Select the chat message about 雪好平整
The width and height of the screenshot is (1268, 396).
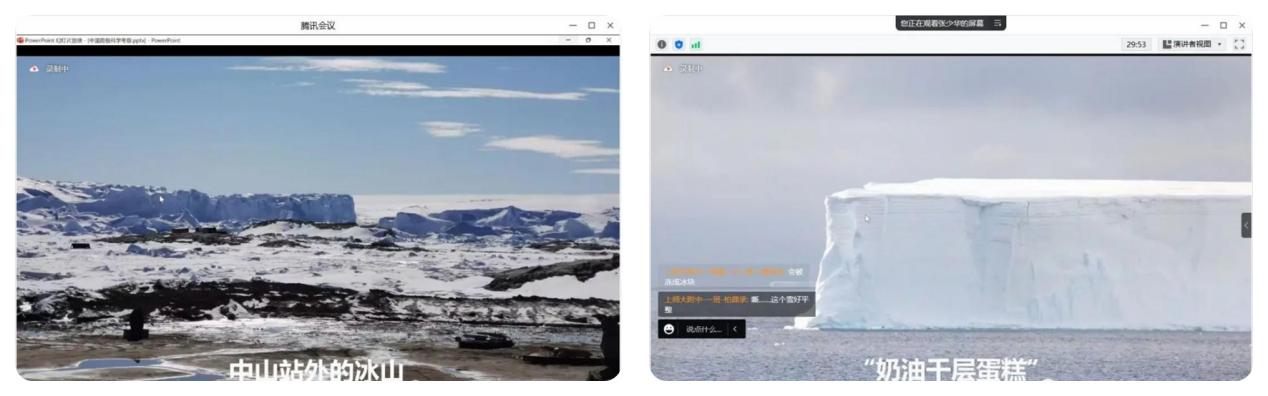tap(737, 304)
